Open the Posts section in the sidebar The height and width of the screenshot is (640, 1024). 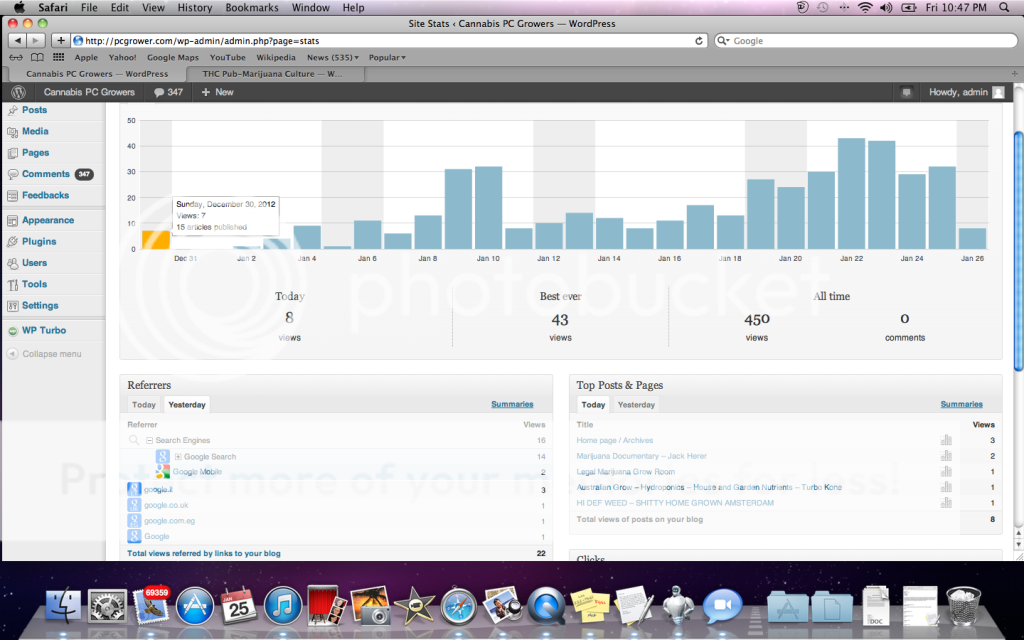(x=34, y=110)
